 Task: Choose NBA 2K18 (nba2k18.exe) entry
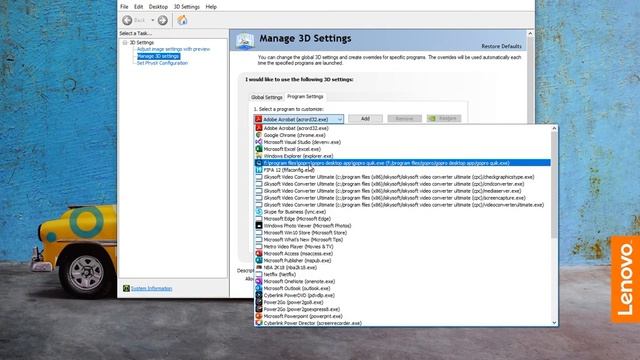(x=402, y=267)
